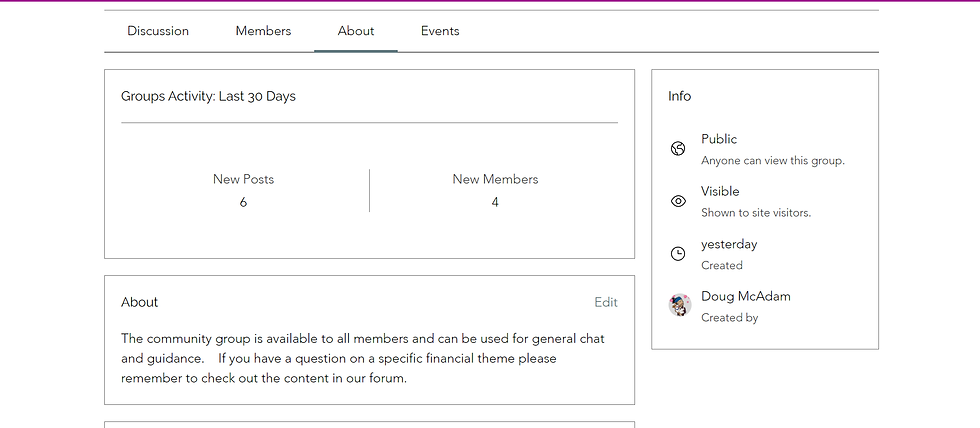This screenshot has height=428, width=980.
Task: Click Doug McAdam's avatar picture
Action: 680,305
